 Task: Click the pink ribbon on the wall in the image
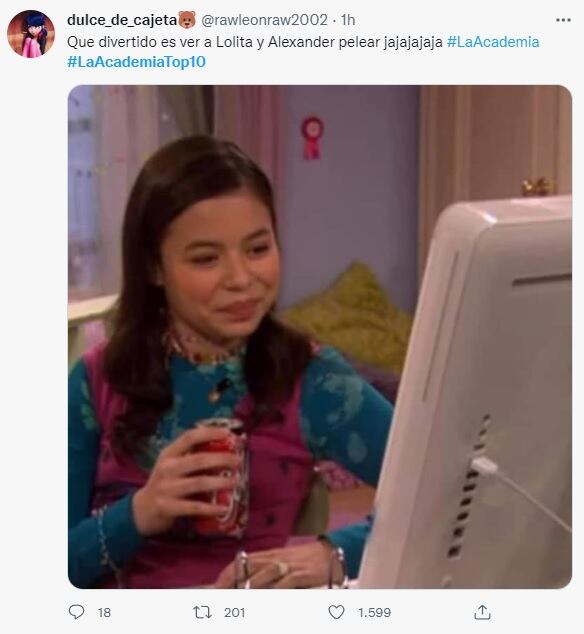[312, 138]
